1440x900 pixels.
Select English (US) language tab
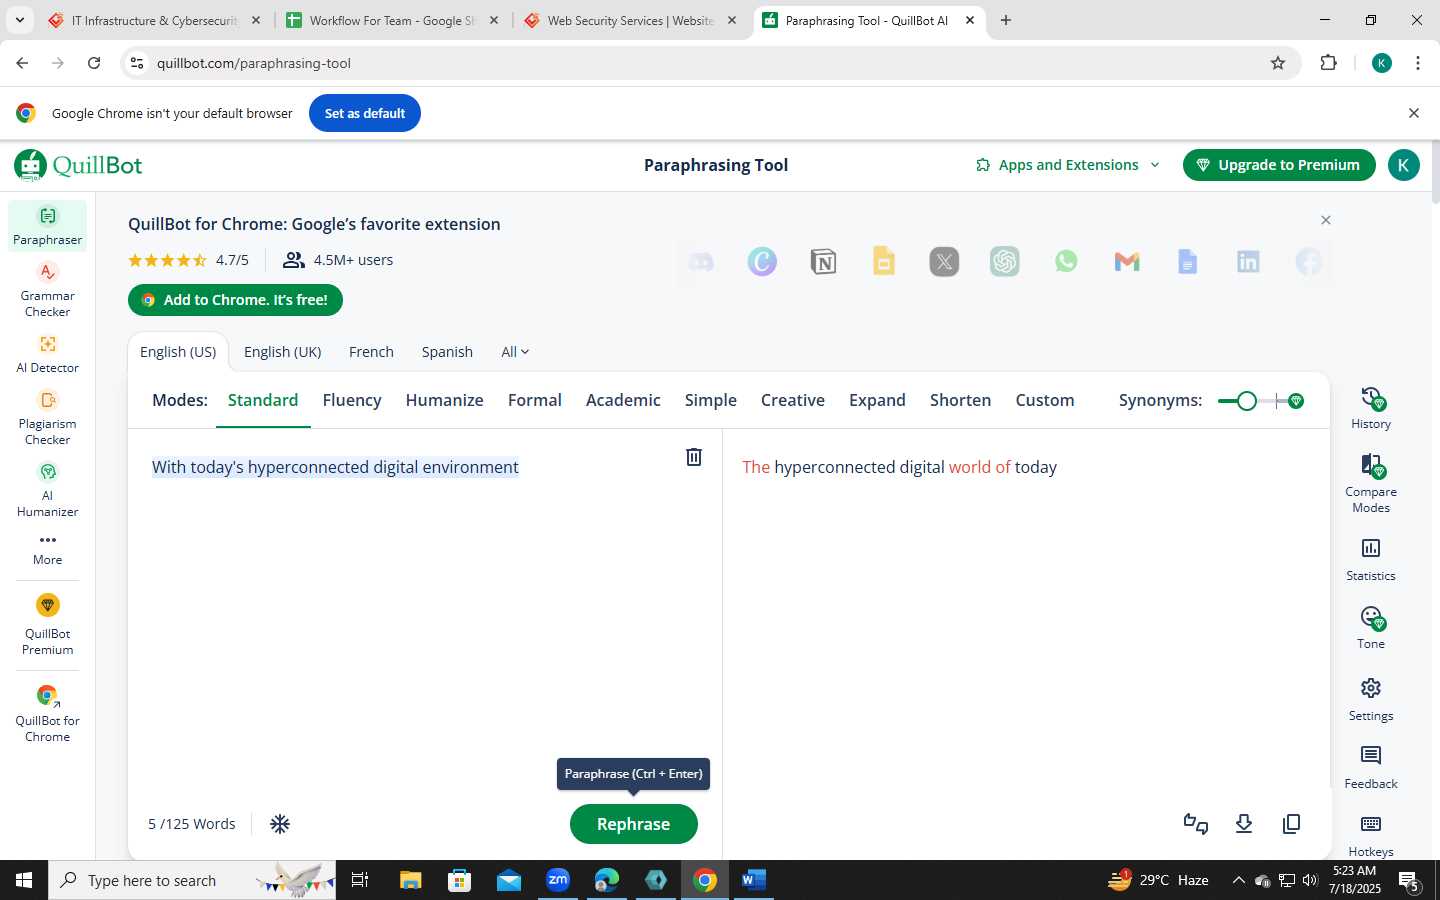(178, 352)
